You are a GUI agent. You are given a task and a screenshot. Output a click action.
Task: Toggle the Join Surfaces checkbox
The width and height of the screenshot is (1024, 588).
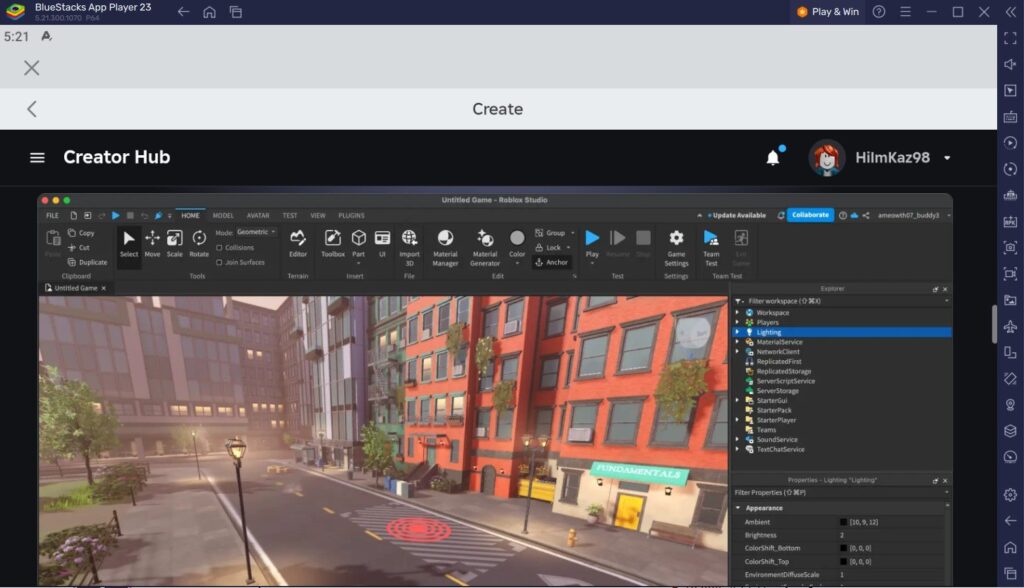219,263
